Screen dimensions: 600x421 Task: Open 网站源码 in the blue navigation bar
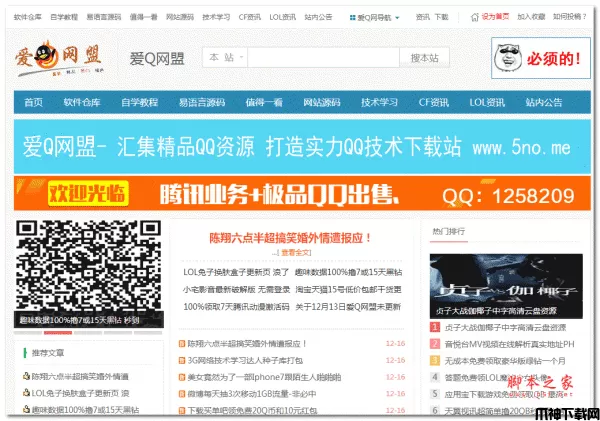[x=322, y=102]
